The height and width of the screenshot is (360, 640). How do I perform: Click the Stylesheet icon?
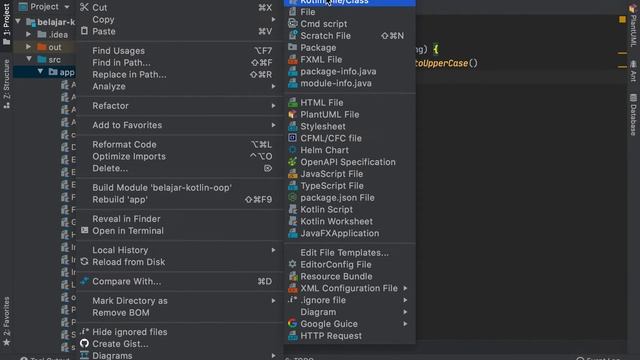coord(293,126)
